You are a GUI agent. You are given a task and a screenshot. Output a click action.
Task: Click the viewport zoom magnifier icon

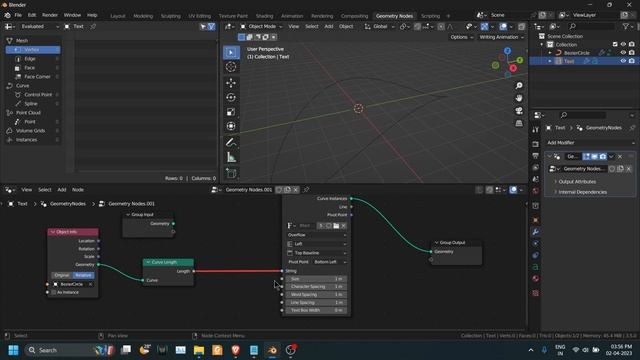tap(519, 86)
